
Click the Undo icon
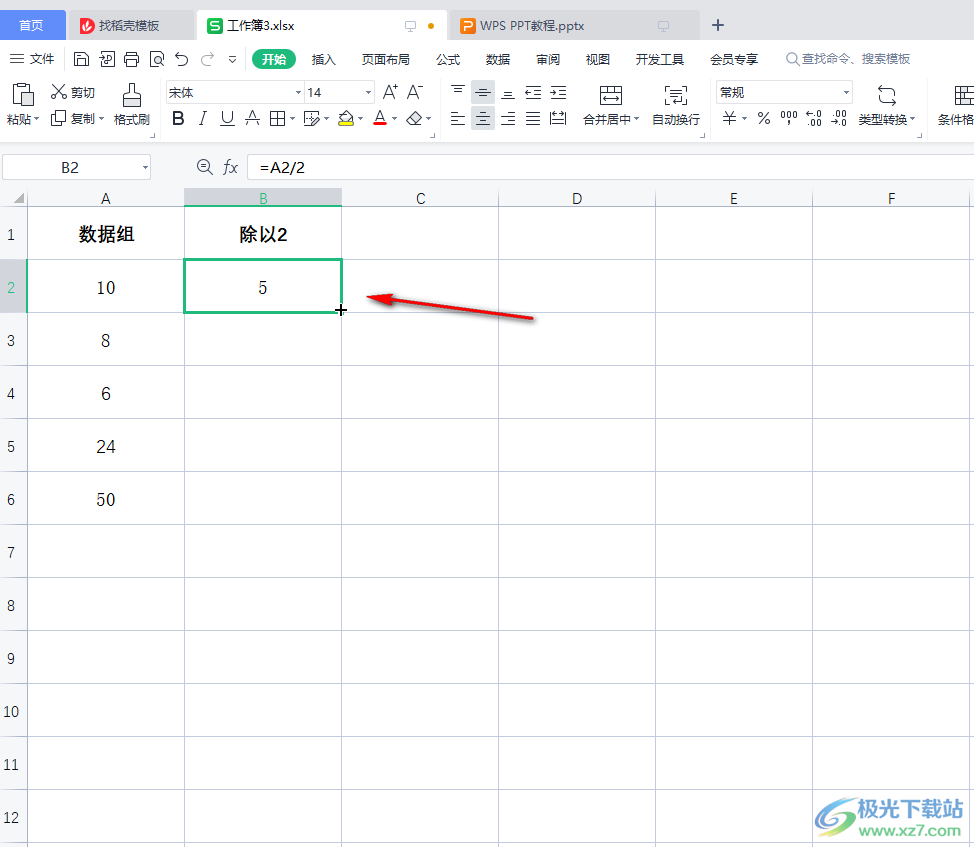tap(181, 59)
